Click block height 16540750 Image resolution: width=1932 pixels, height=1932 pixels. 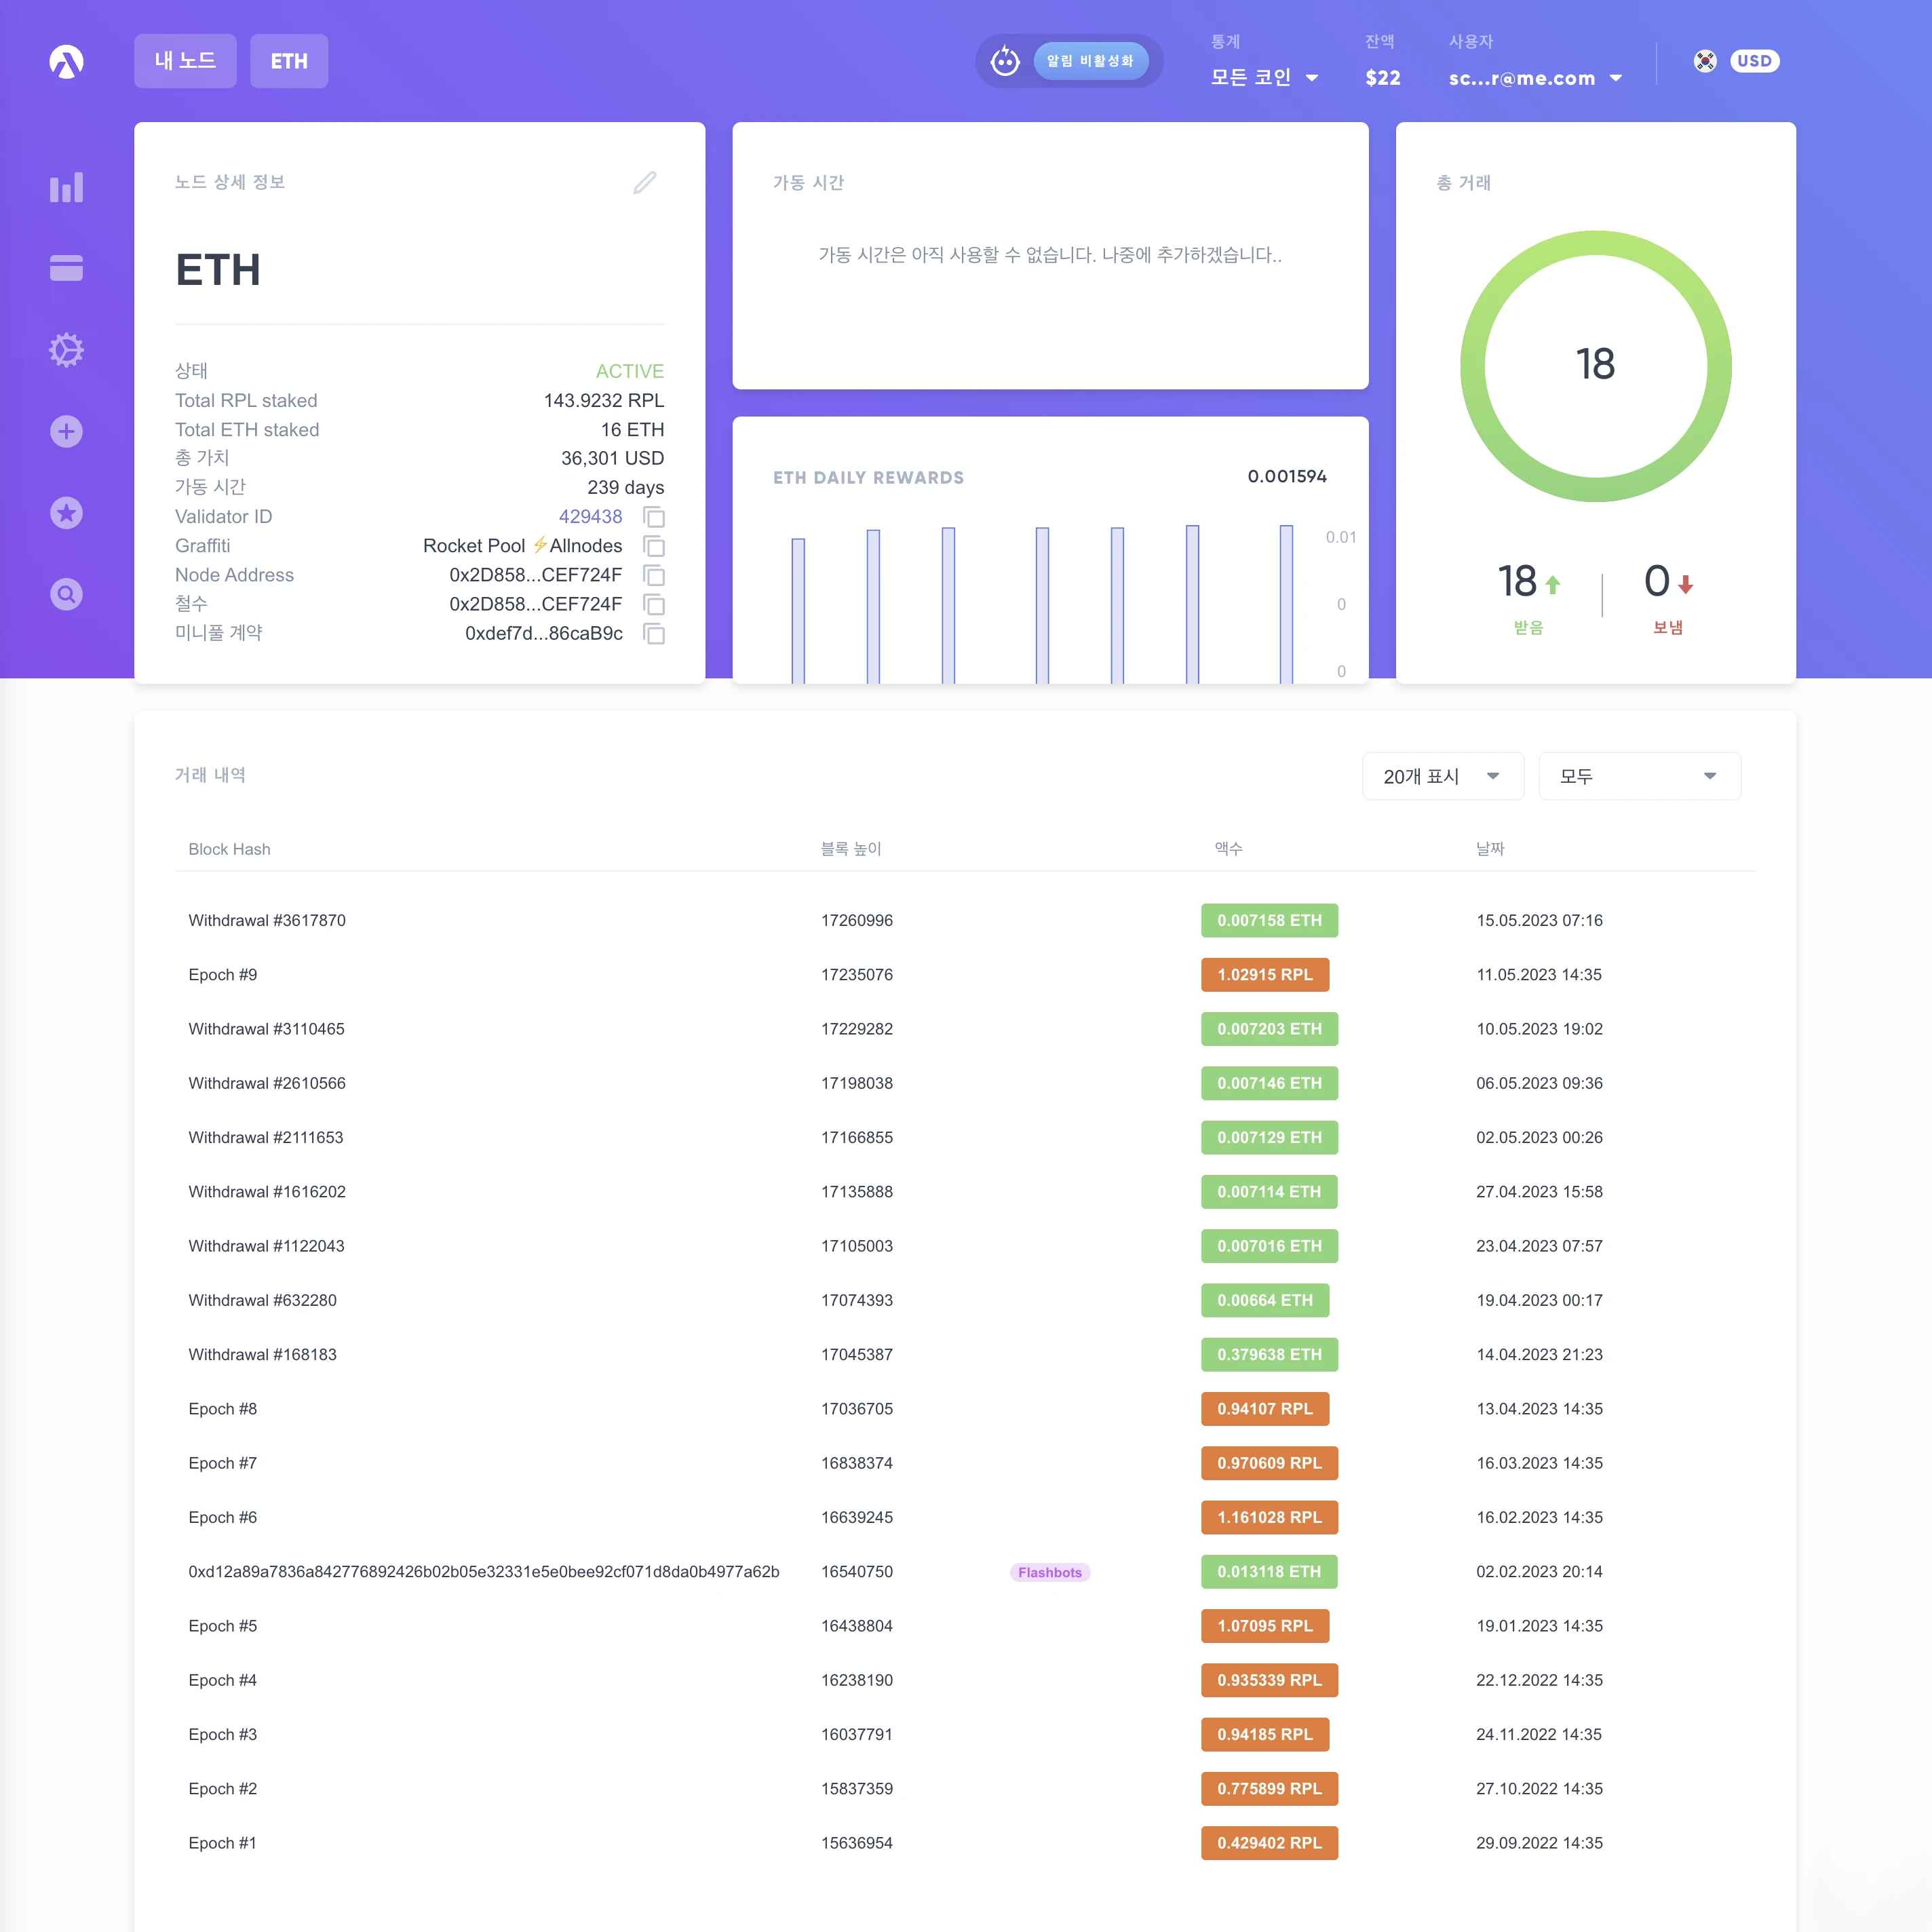pos(857,1572)
